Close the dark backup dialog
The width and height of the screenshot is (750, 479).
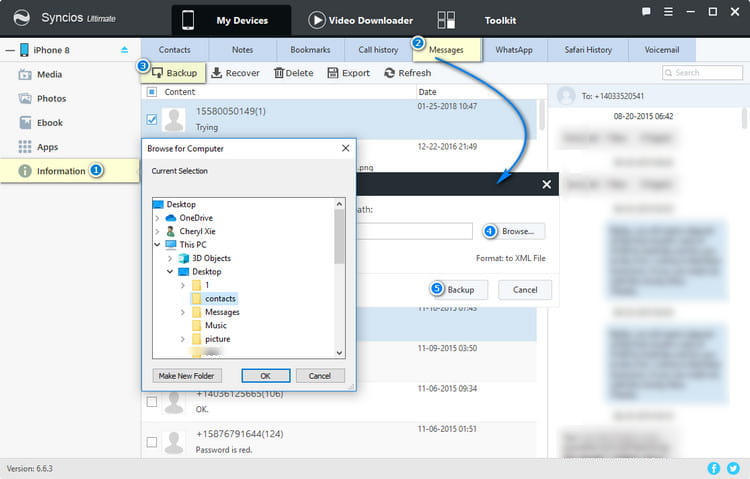[x=547, y=184]
